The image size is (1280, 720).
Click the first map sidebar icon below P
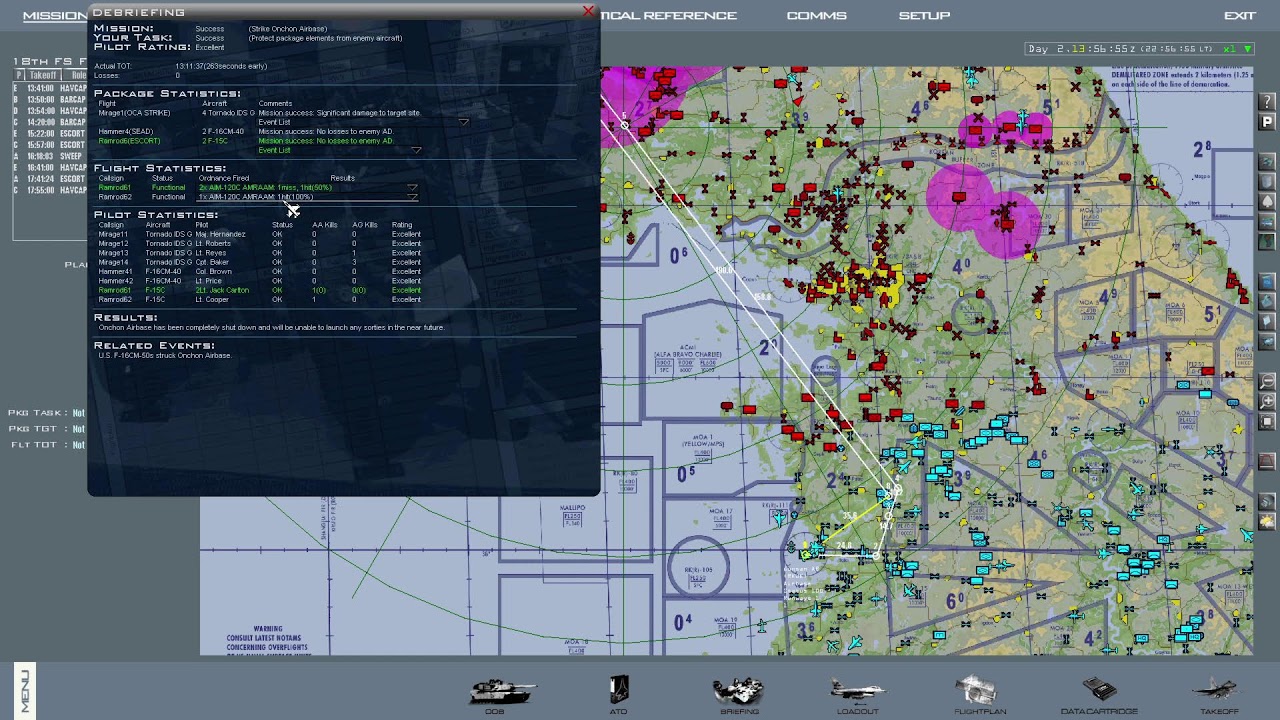[x=1267, y=161]
